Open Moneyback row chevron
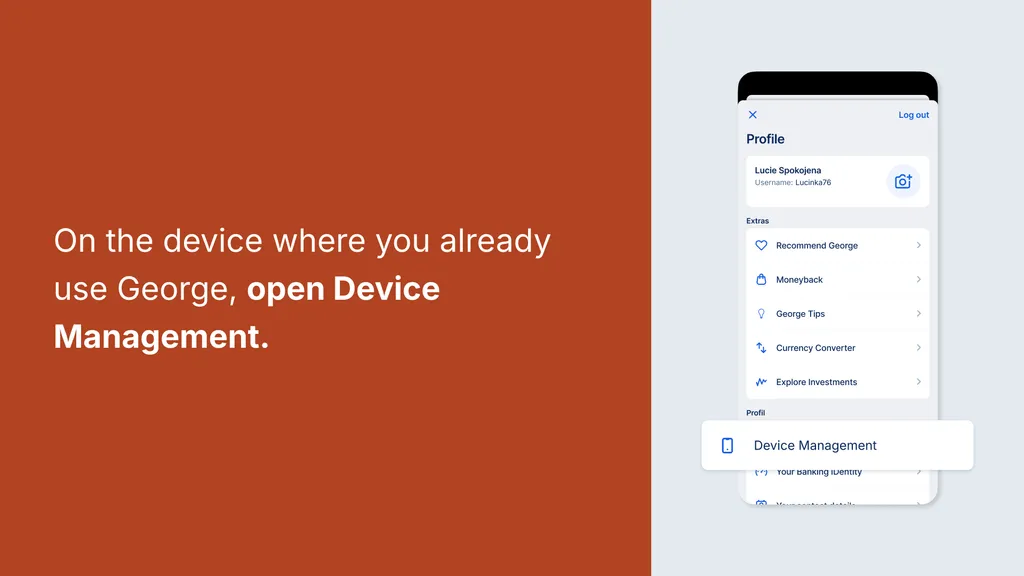Image resolution: width=1024 pixels, height=576 pixels. (918, 280)
